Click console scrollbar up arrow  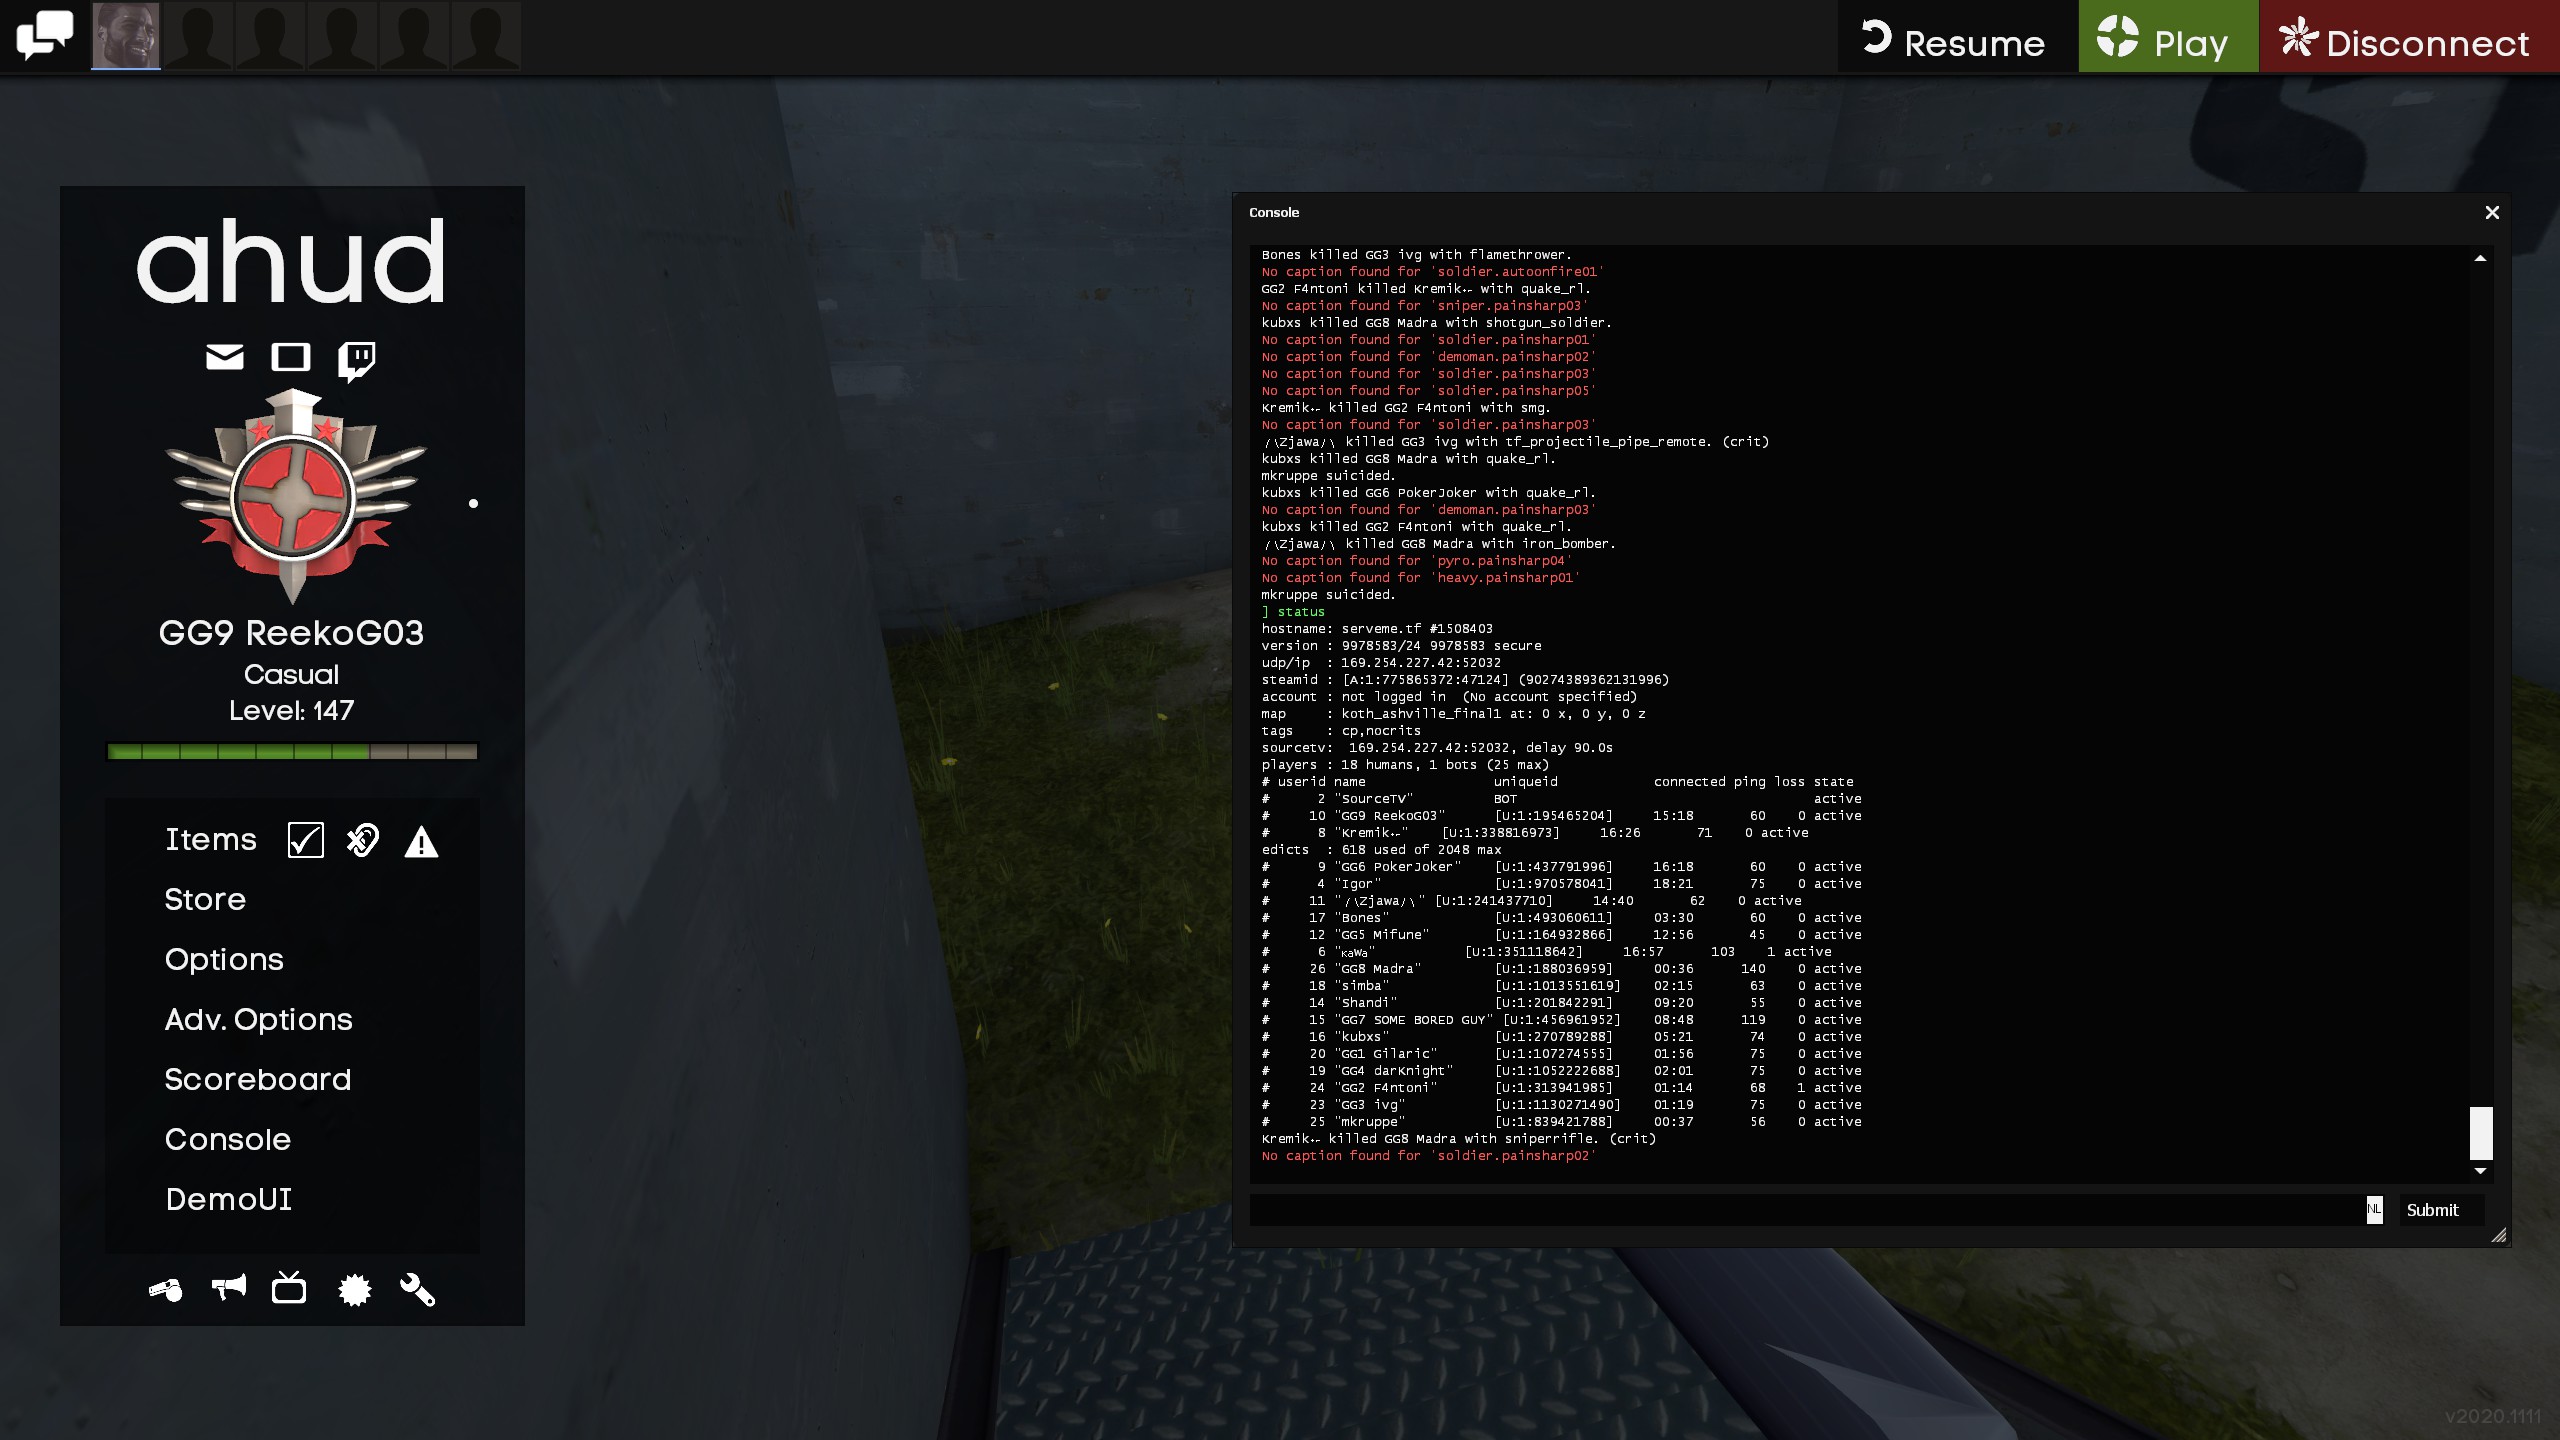(x=2480, y=259)
